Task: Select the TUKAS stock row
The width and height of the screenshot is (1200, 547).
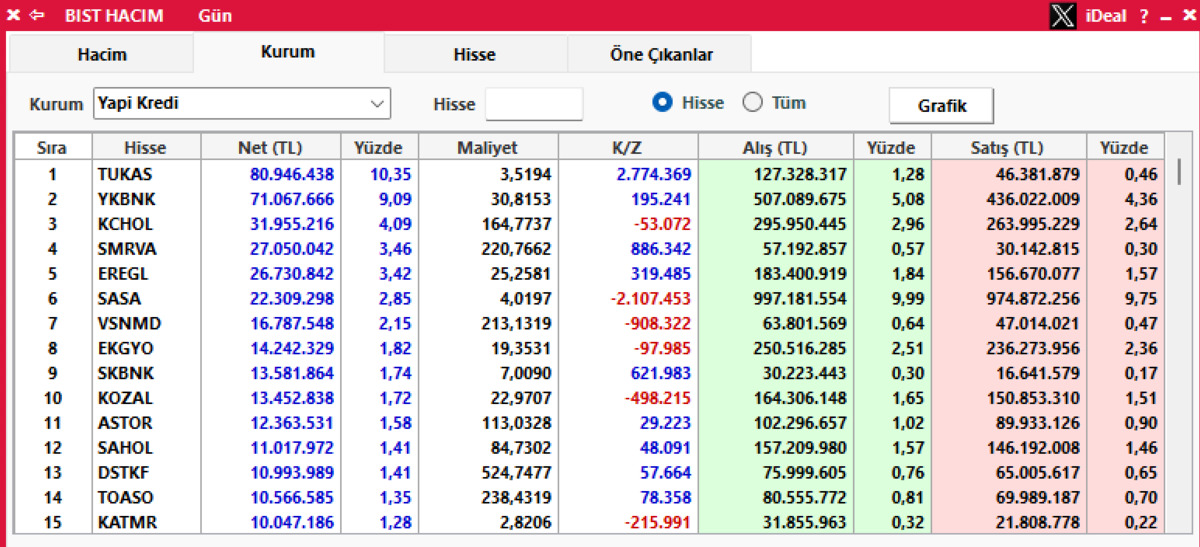Action: 588,174
